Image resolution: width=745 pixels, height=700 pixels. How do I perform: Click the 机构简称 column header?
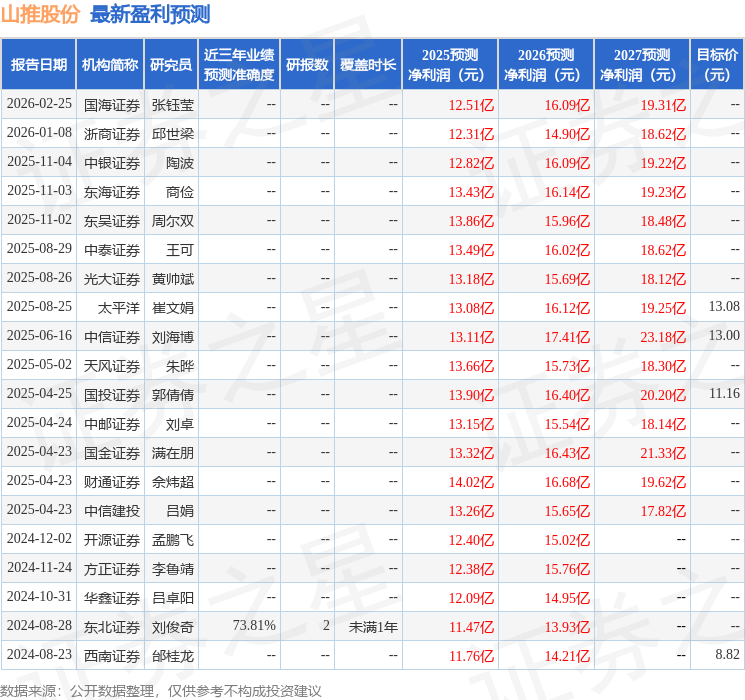(110, 65)
